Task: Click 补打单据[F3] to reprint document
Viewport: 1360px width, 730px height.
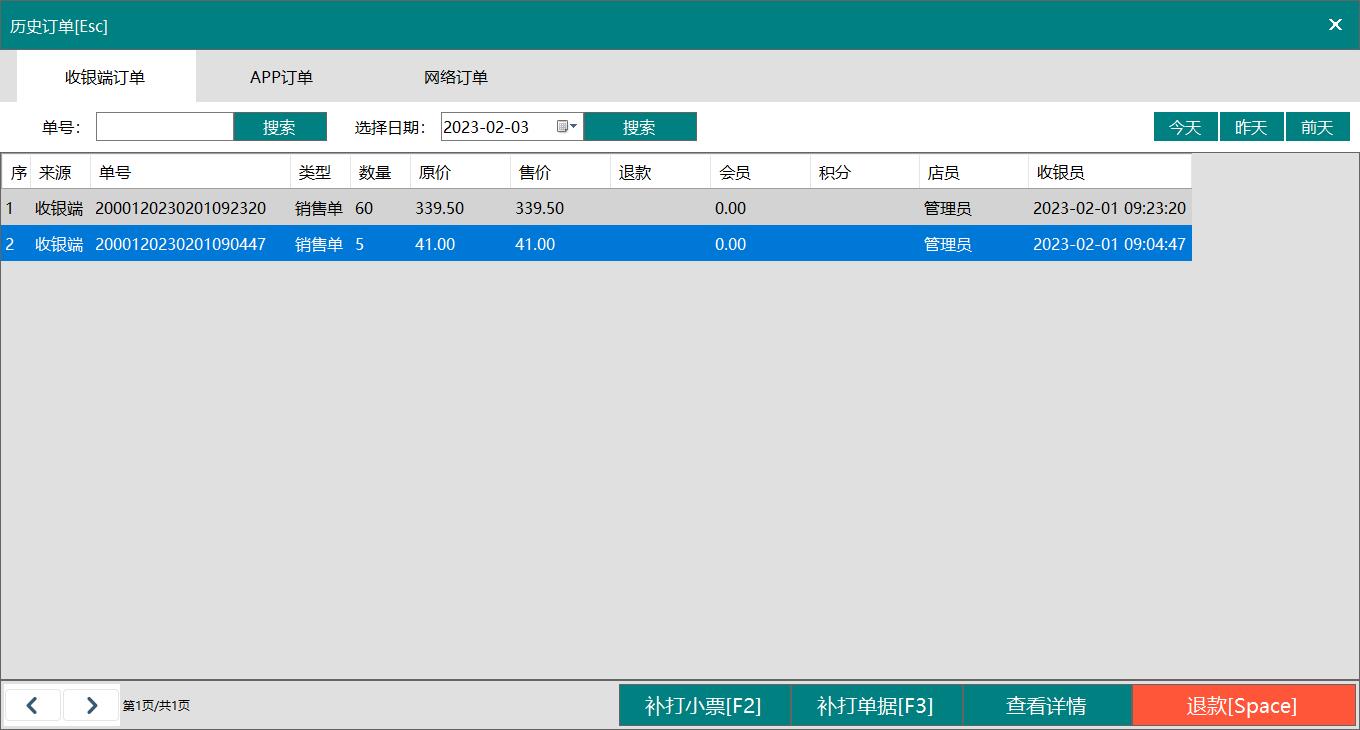Action: [x=876, y=705]
